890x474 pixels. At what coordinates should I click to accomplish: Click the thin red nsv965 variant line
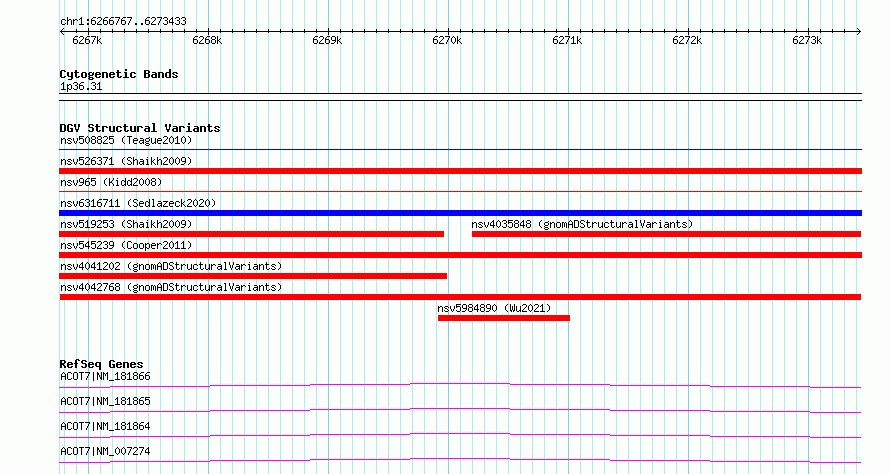(x=460, y=192)
